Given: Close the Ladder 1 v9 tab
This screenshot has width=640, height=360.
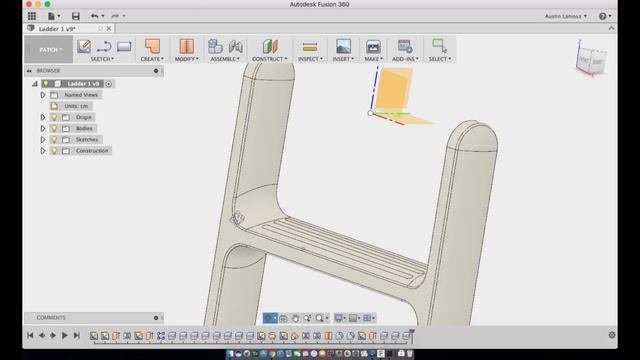Looking at the screenshot, I should [x=109, y=29].
